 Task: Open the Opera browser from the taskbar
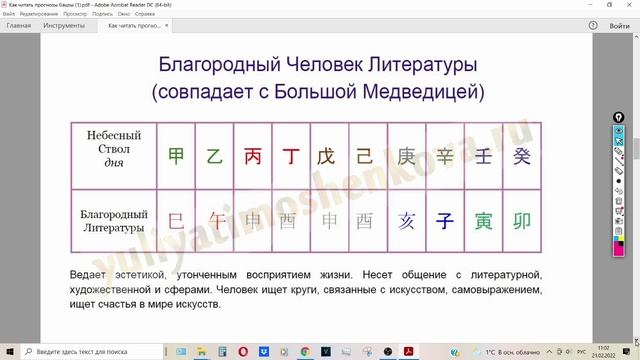click(x=243, y=351)
